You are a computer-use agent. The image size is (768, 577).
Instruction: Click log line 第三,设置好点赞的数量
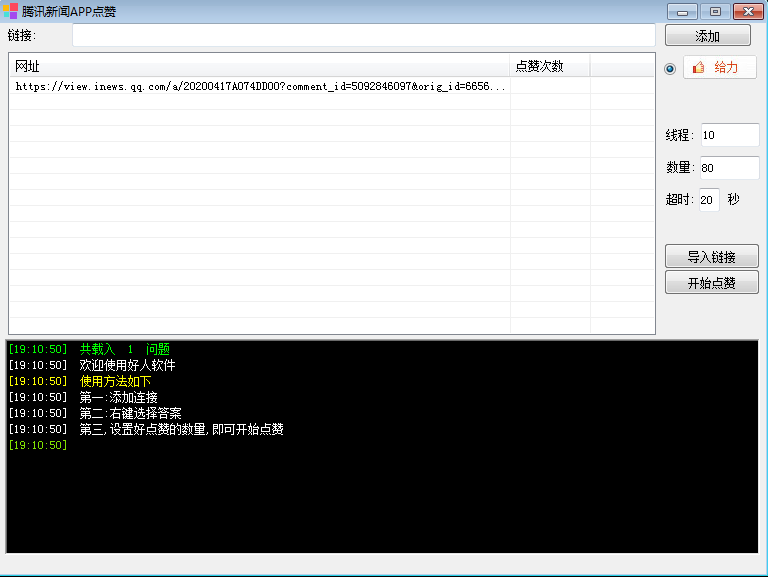coord(181,430)
